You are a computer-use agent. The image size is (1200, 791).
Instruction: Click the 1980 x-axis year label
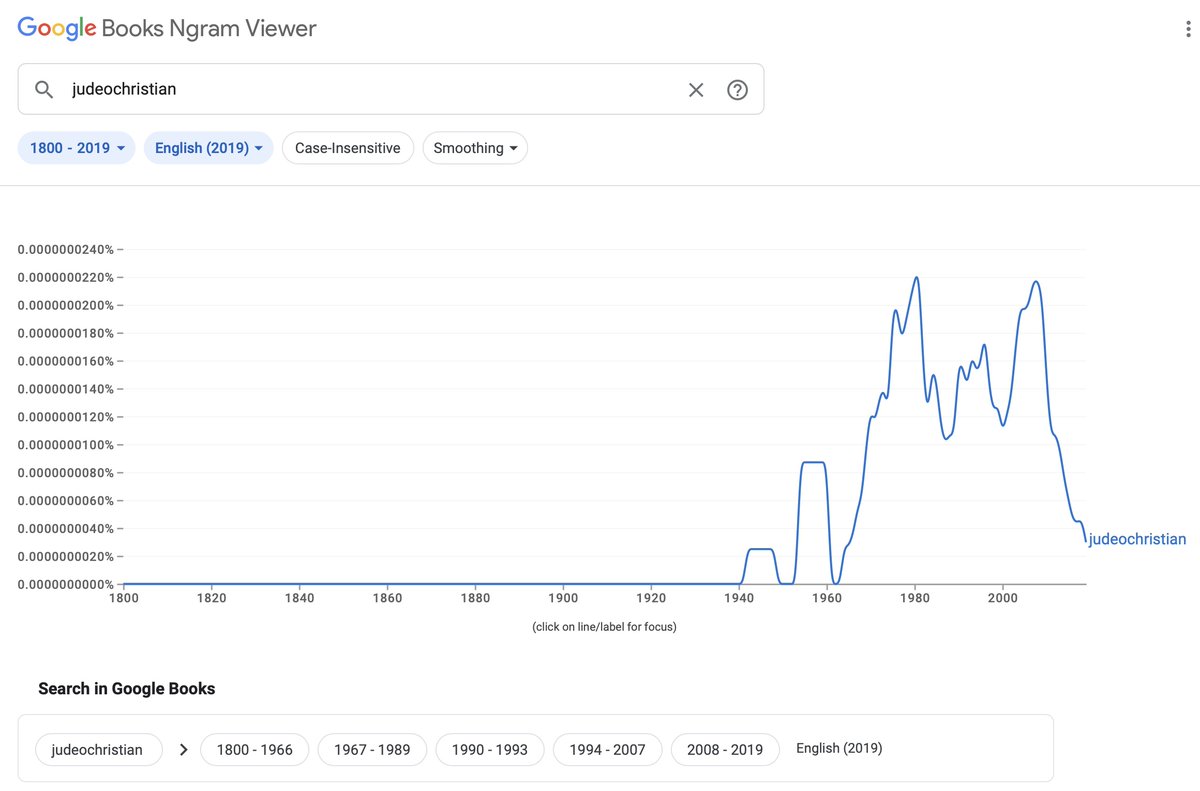(x=915, y=598)
